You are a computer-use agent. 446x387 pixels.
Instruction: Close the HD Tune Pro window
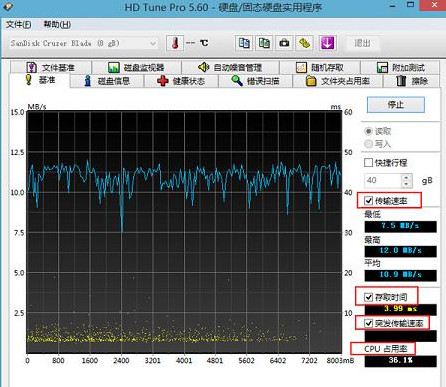click(x=435, y=5)
